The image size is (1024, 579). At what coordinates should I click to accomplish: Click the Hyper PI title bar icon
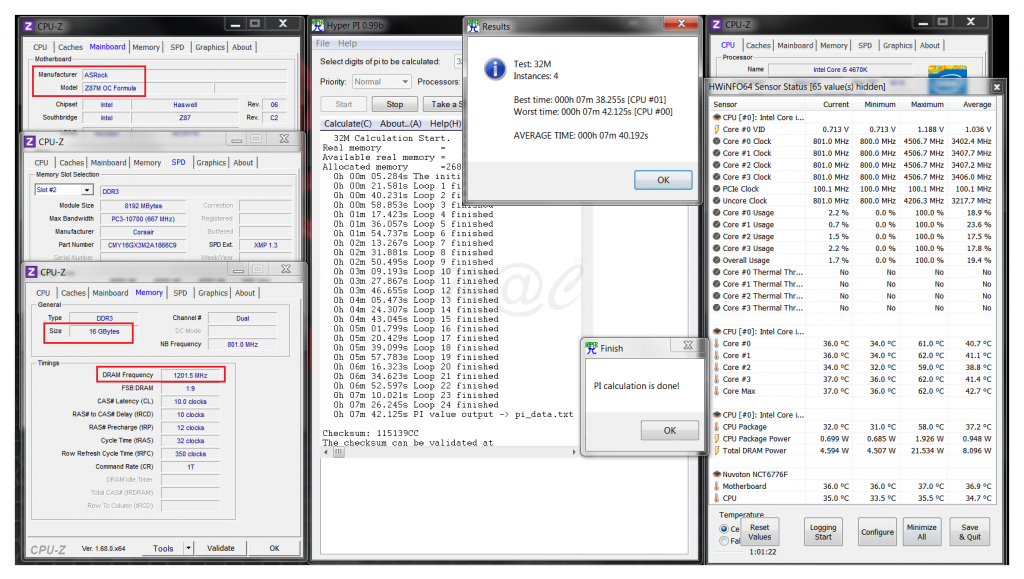319,25
